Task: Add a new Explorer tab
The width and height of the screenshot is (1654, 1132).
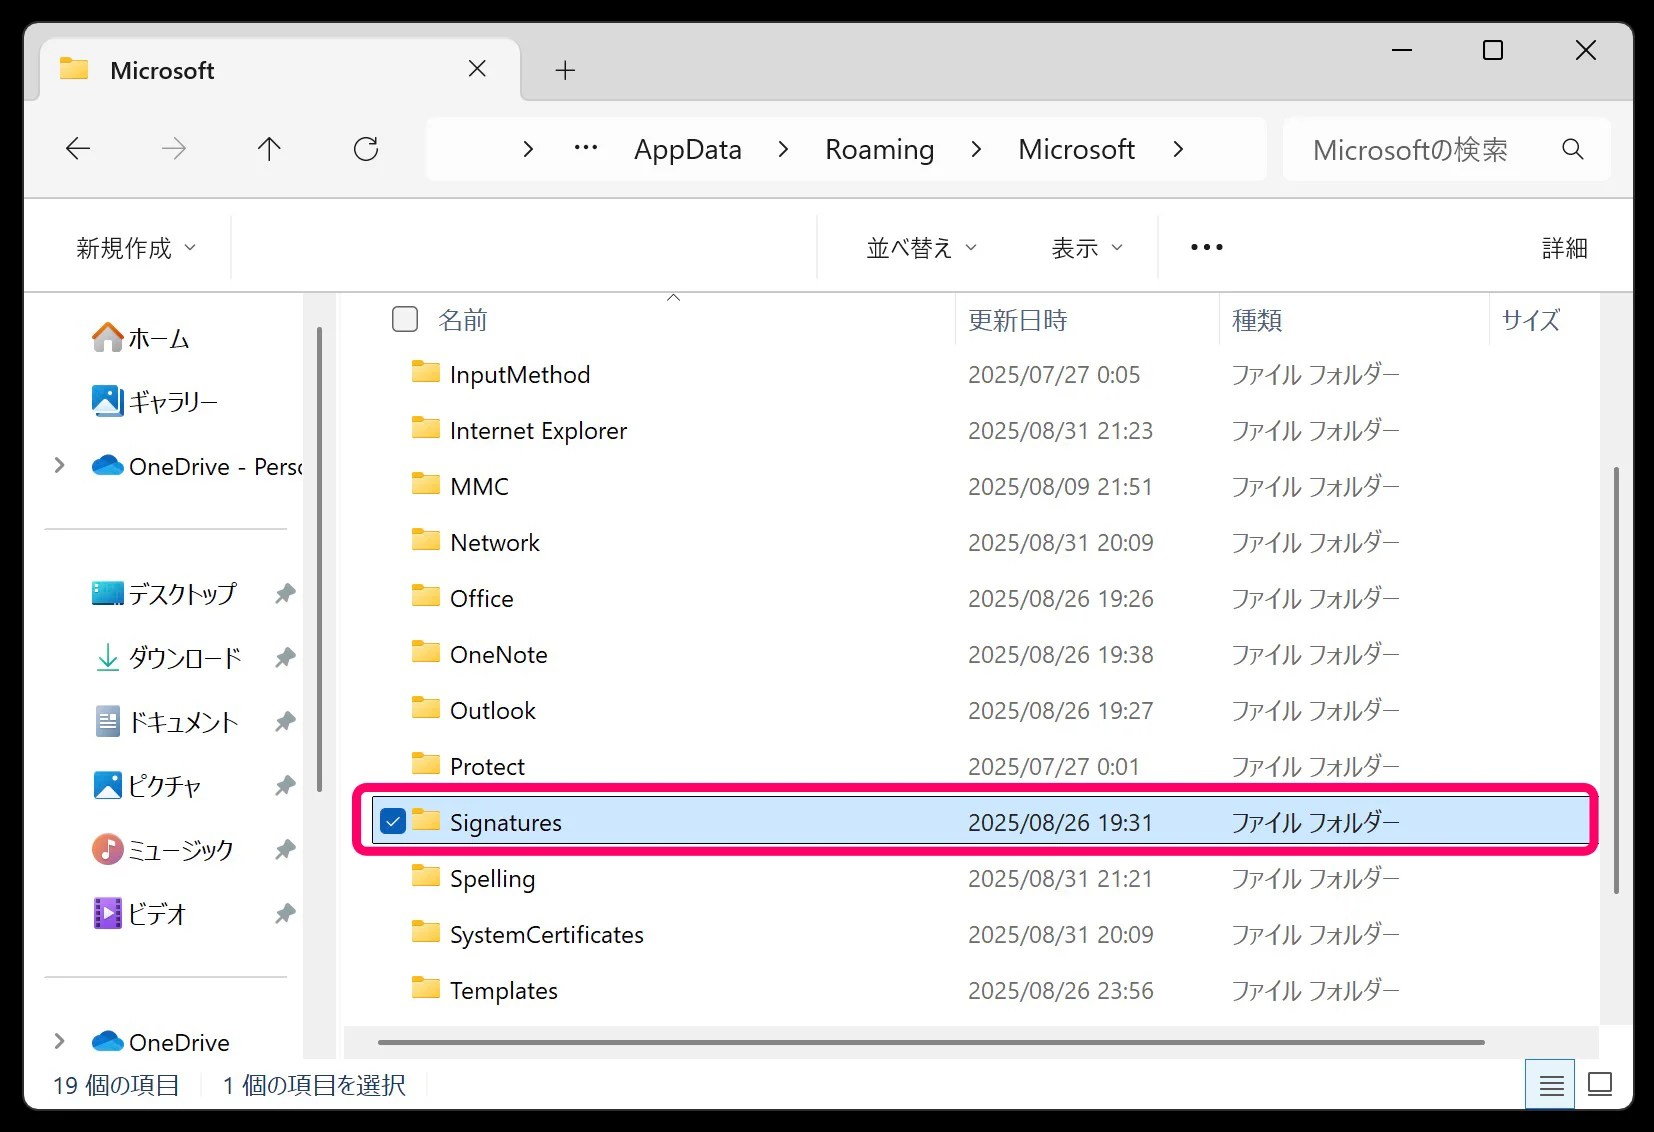Action: click(x=565, y=70)
